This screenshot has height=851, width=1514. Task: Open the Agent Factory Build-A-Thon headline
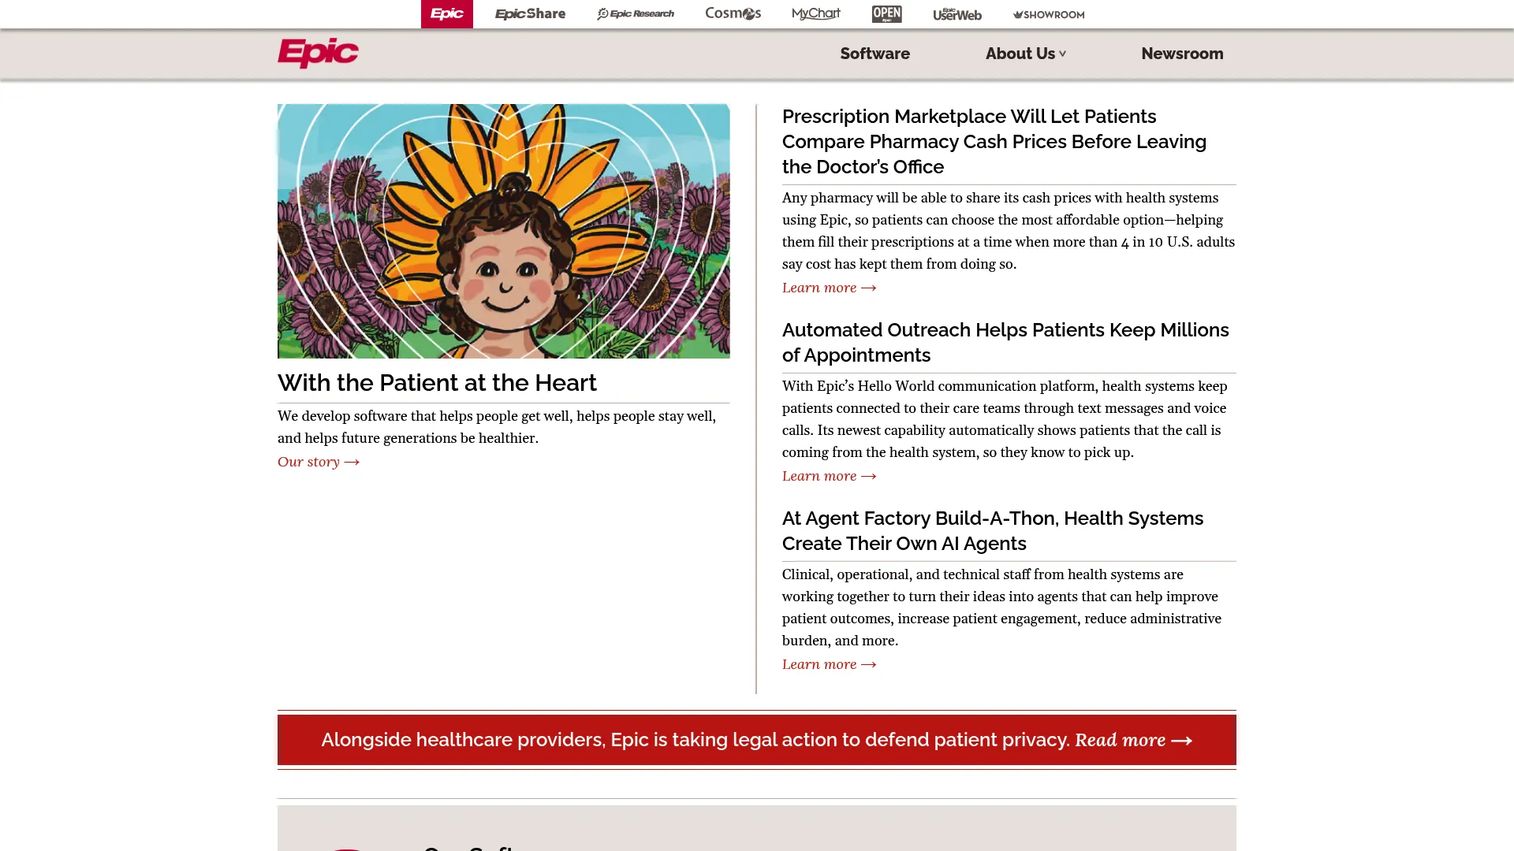tap(992, 531)
